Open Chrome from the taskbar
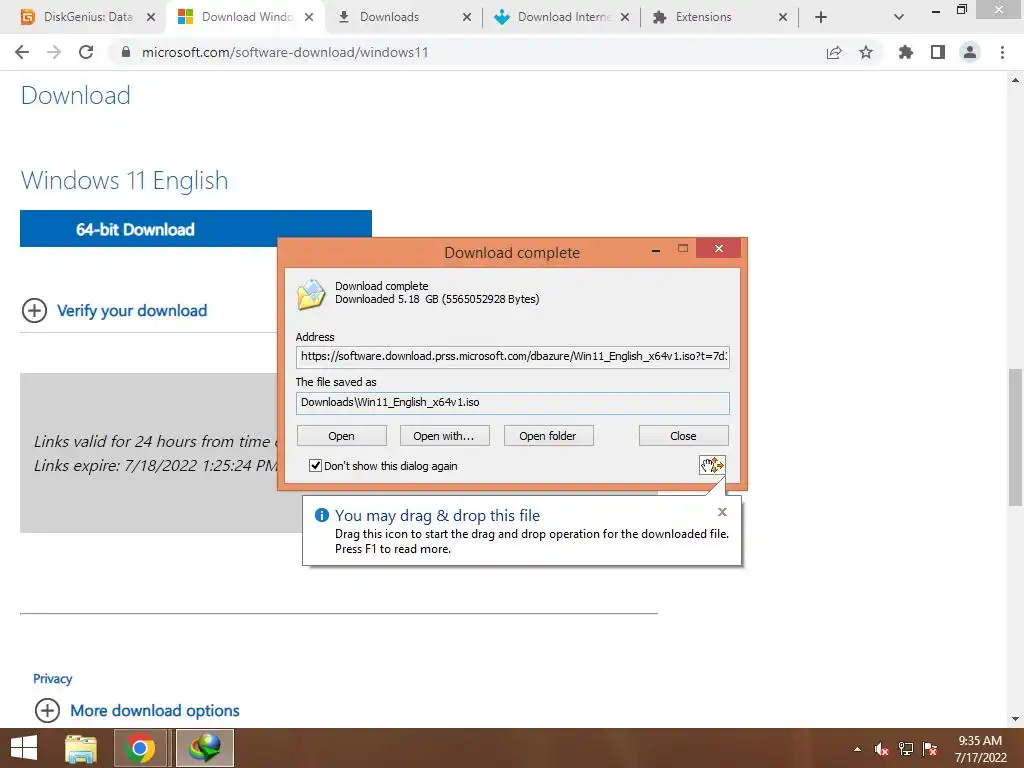The image size is (1024, 768). click(140, 748)
